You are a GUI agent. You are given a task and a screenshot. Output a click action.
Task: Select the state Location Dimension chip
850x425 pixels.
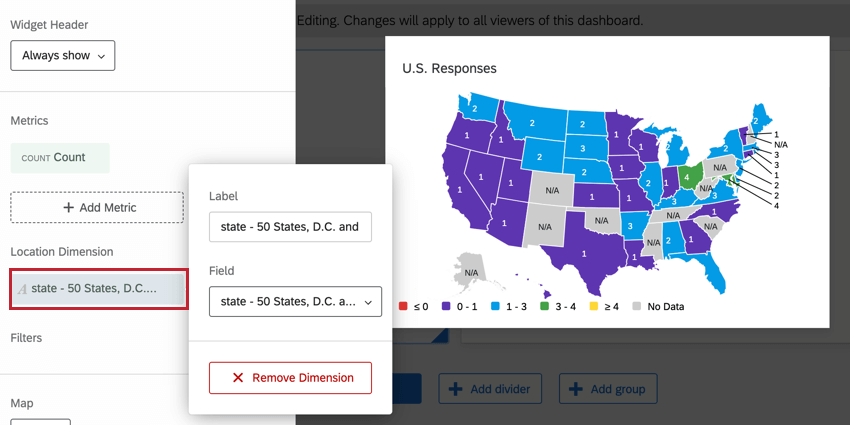98,289
